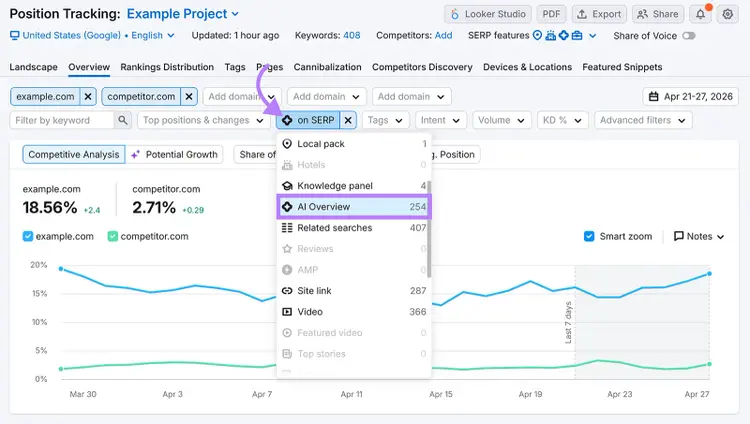The width and height of the screenshot is (750, 424).
Task: Open the United States (Google) English location selector
Action: point(92,35)
